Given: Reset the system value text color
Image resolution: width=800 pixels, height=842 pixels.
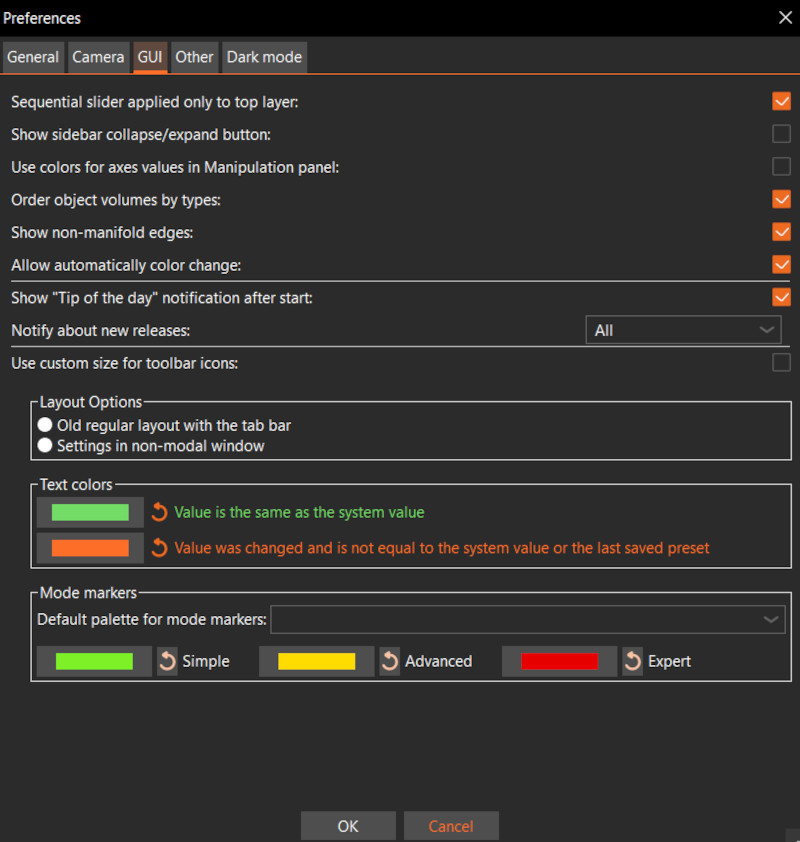Looking at the screenshot, I should (159, 512).
